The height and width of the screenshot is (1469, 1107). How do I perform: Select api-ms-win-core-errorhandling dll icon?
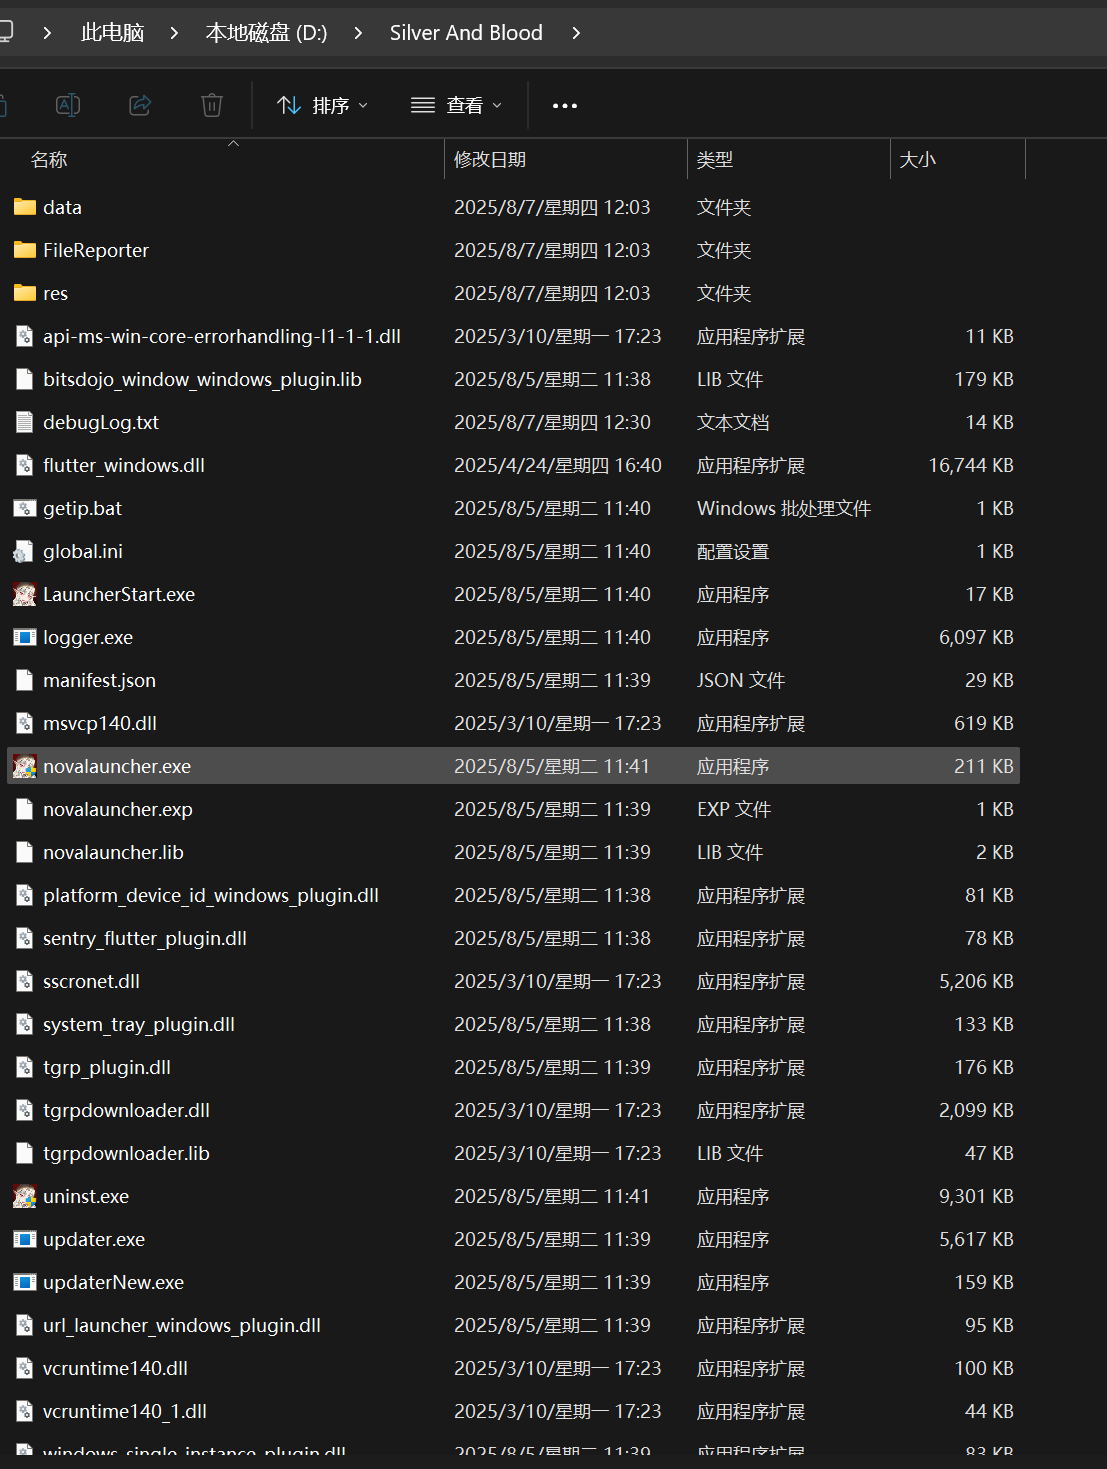click(25, 336)
